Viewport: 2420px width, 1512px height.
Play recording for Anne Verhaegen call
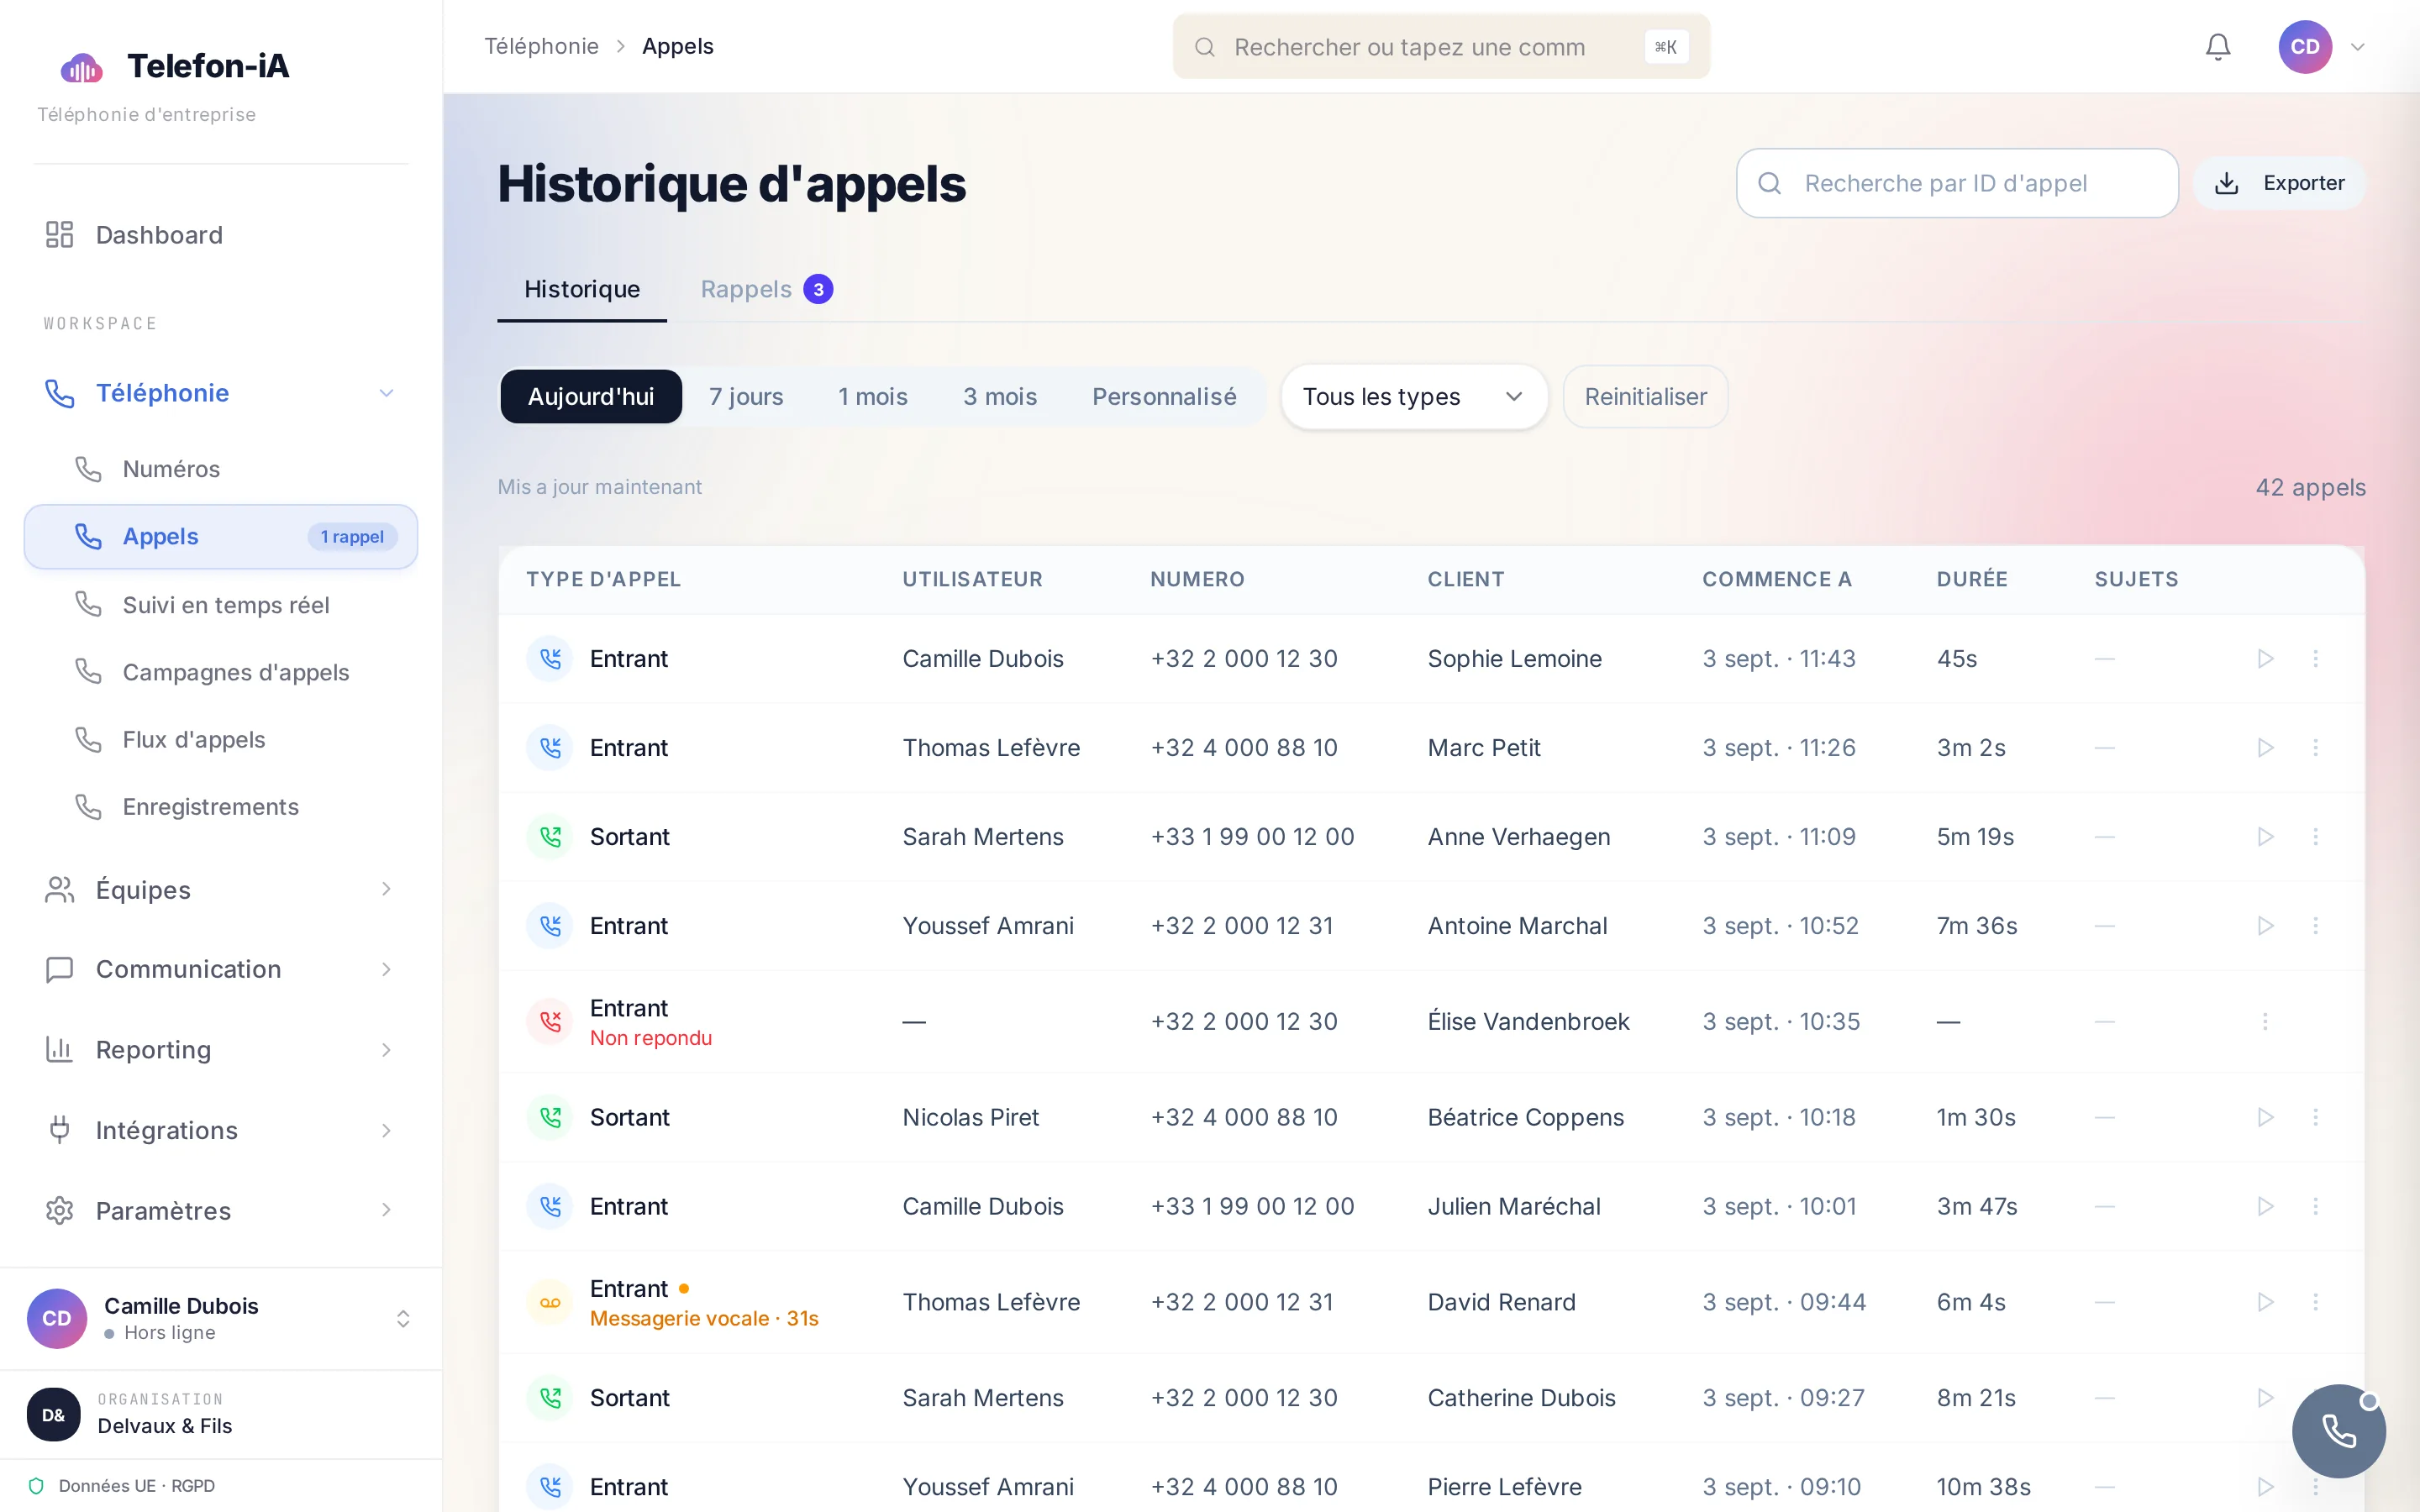tap(2265, 836)
